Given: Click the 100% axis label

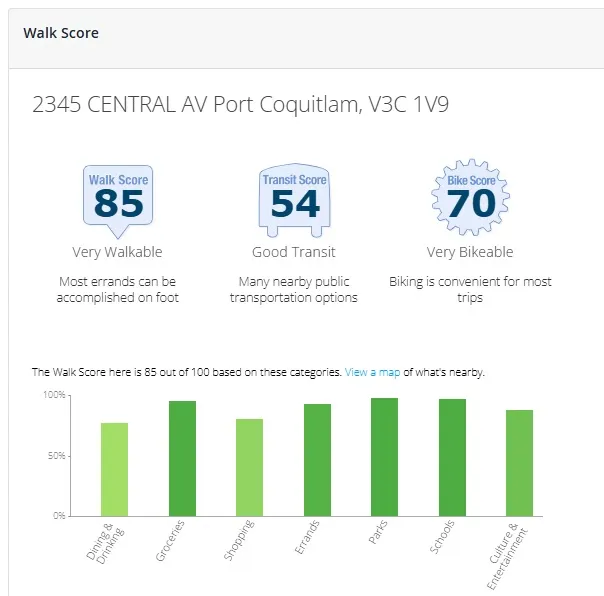Looking at the screenshot, I should (53, 396).
